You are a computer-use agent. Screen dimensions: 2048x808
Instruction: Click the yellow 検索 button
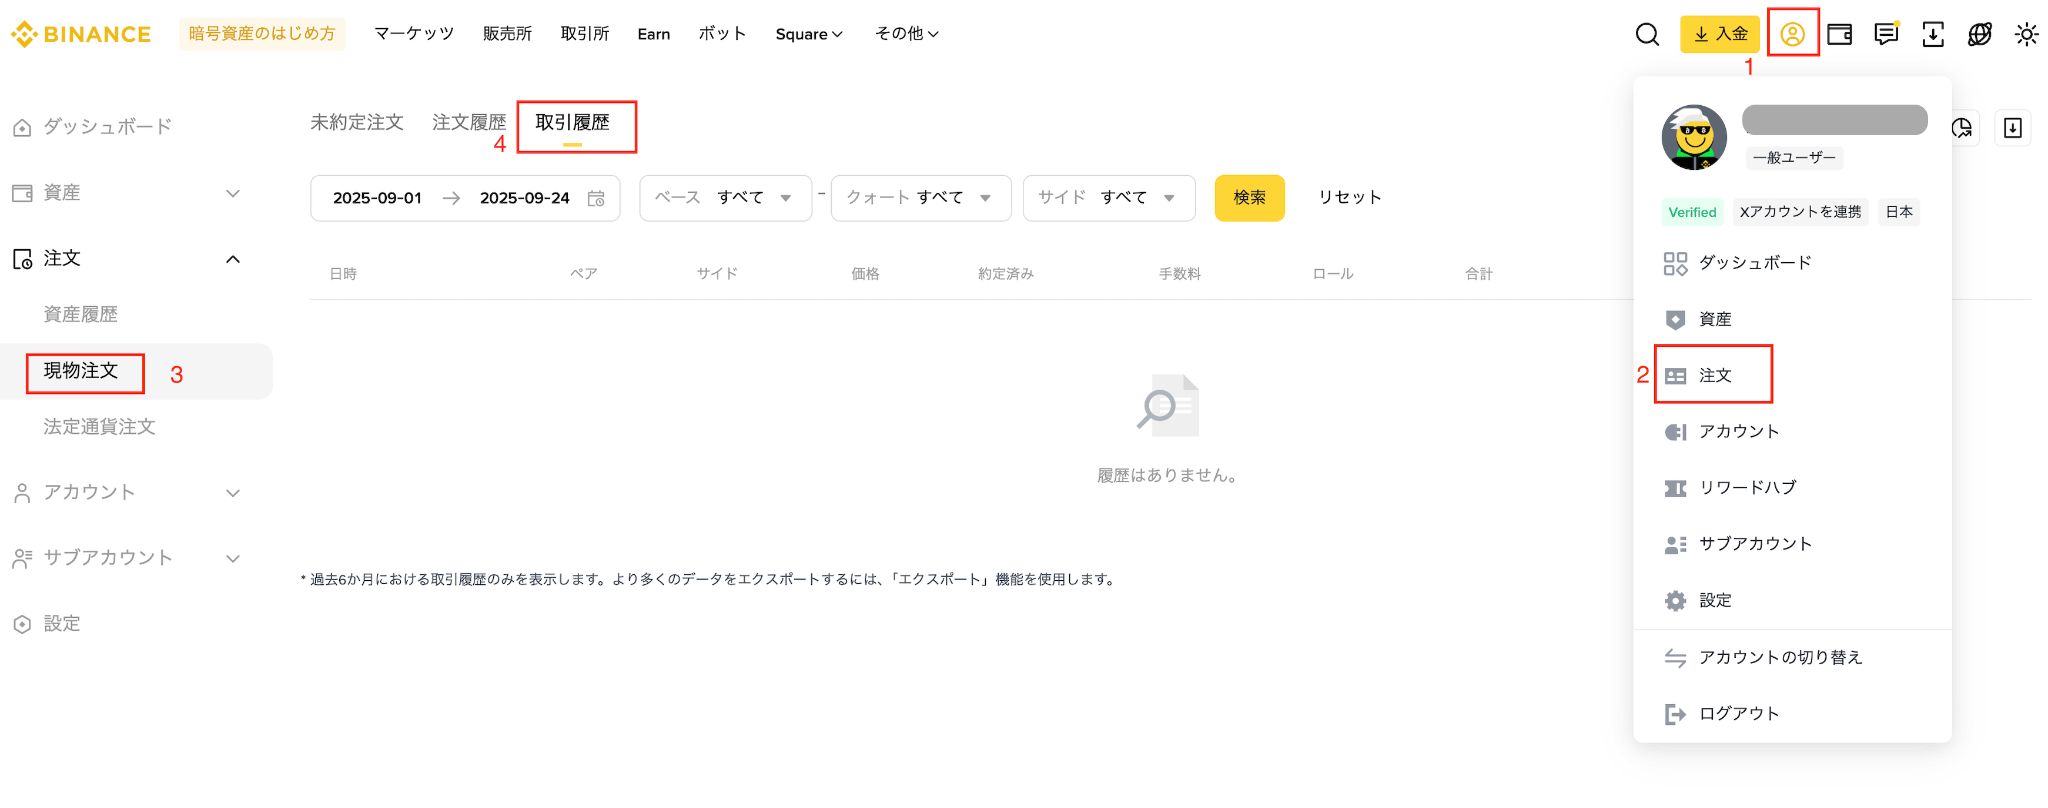tap(1250, 198)
